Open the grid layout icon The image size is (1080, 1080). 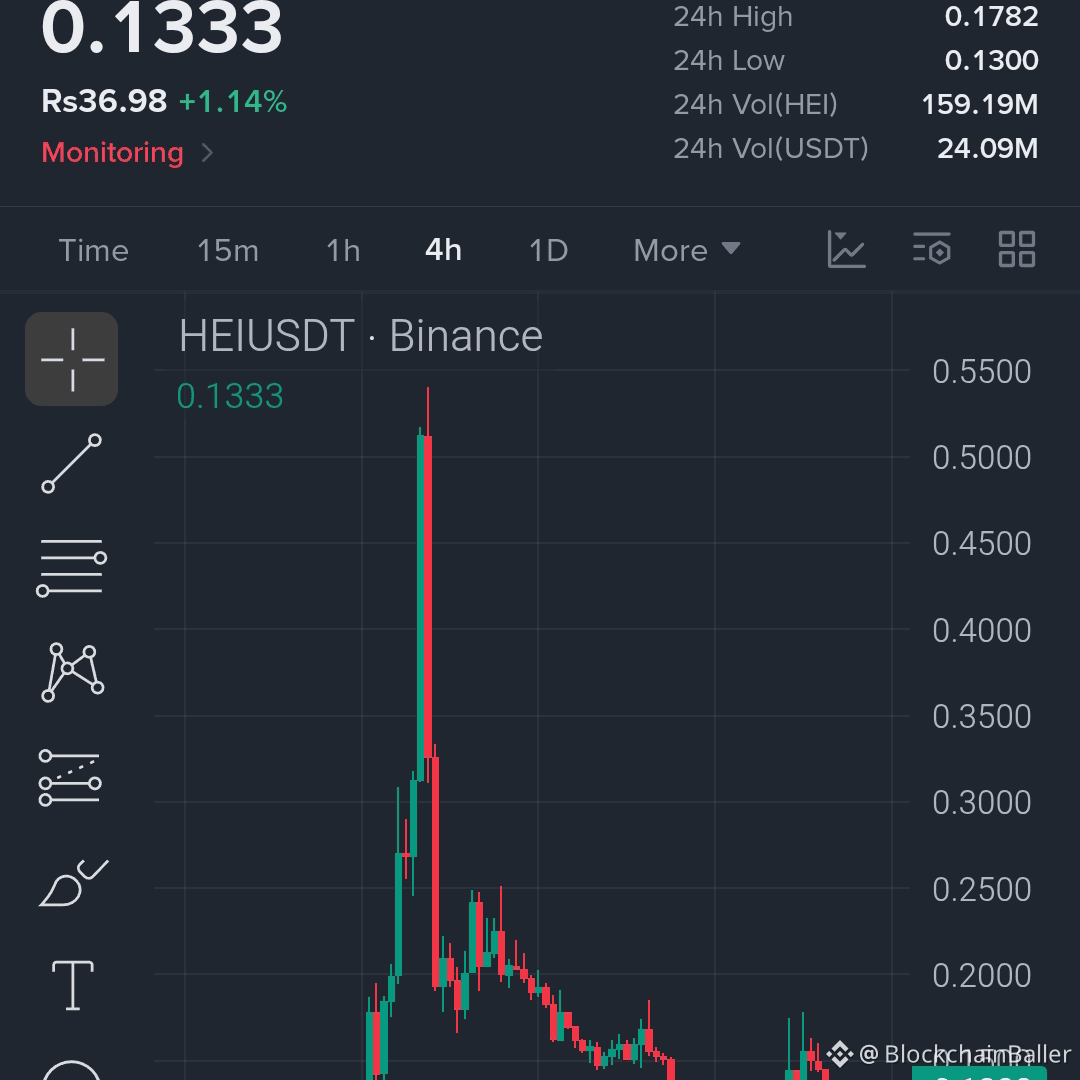tap(1017, 249)
